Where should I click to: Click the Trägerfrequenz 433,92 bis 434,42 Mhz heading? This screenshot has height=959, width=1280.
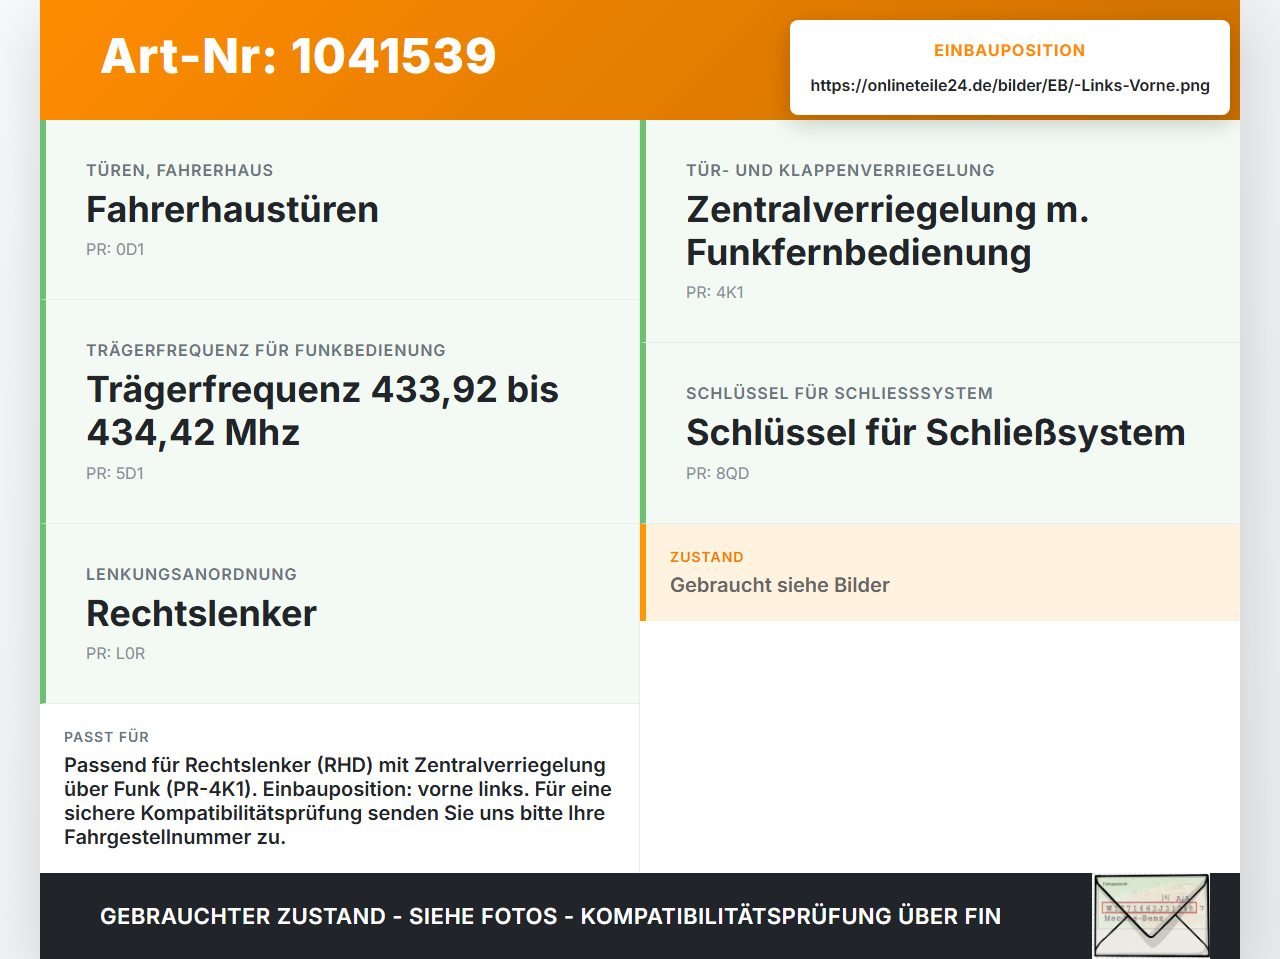coord(322,411)
